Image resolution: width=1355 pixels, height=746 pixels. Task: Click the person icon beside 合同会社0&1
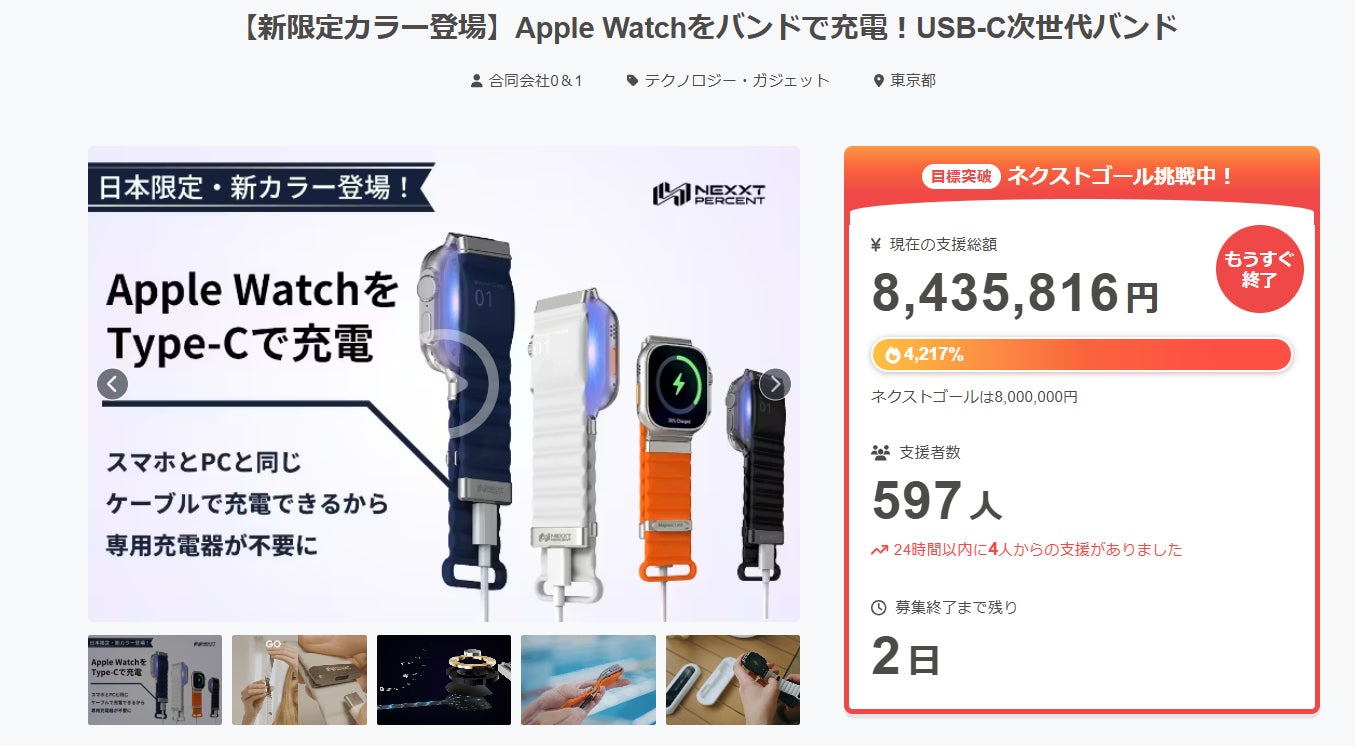[x=476, y=81]
